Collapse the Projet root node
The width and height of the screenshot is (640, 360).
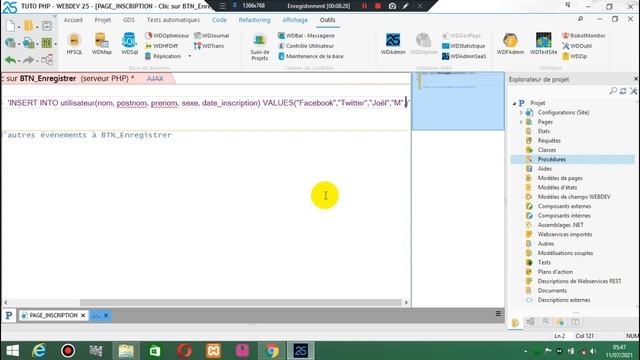[514, 103]
